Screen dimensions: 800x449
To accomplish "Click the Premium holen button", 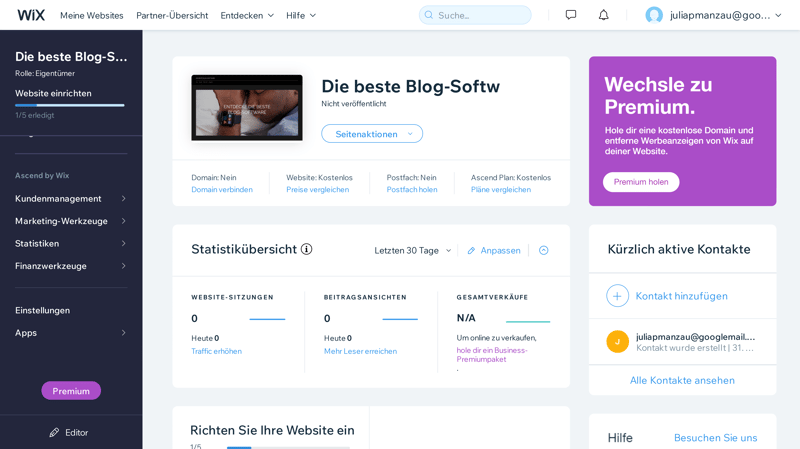I will tap(641, 182).
